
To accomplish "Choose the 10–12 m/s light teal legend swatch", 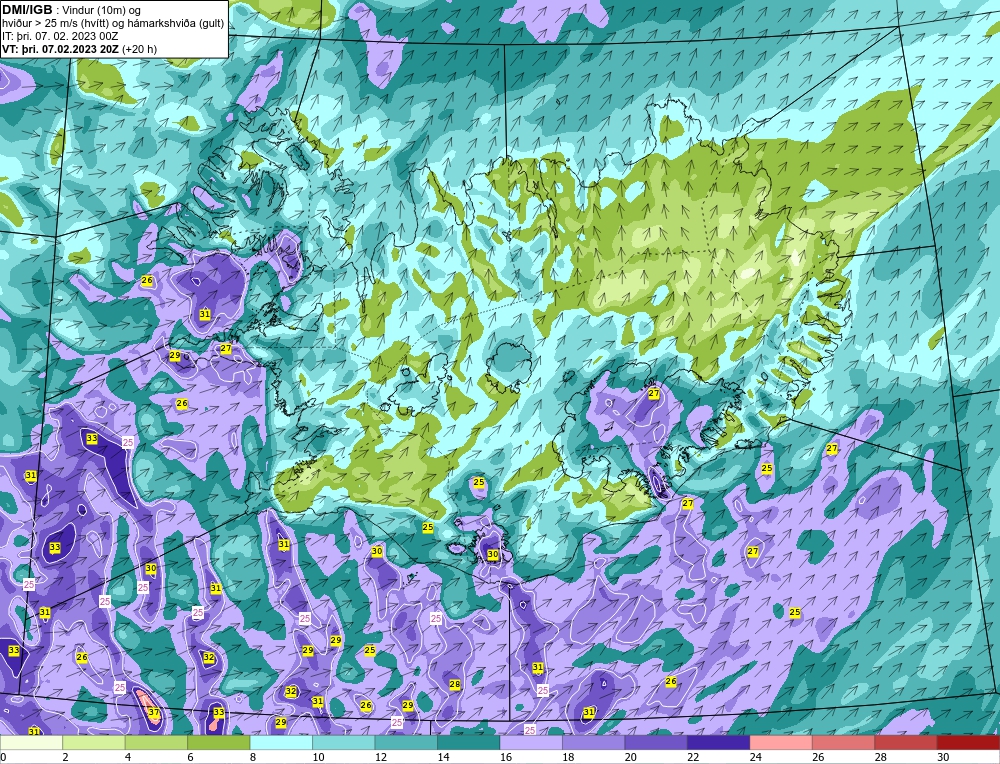I will click(344, 743).
